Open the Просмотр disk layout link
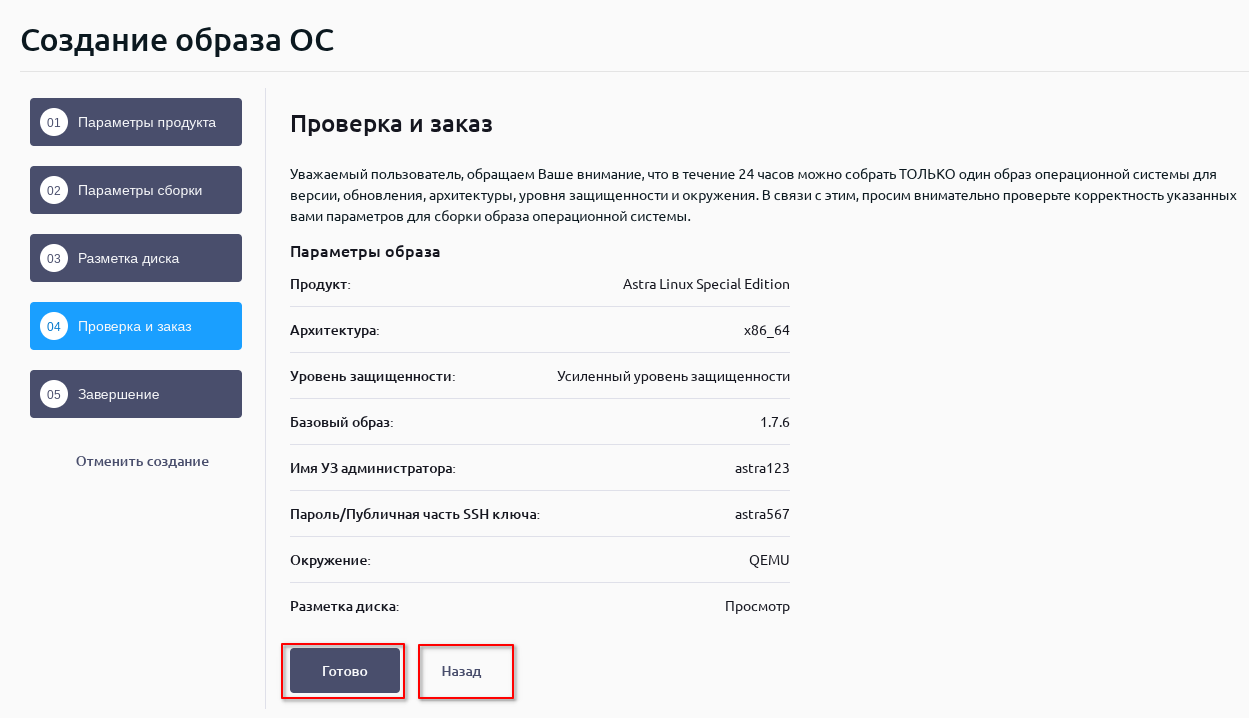Screen dimensions: 1249x718 [x=757, y=606]
